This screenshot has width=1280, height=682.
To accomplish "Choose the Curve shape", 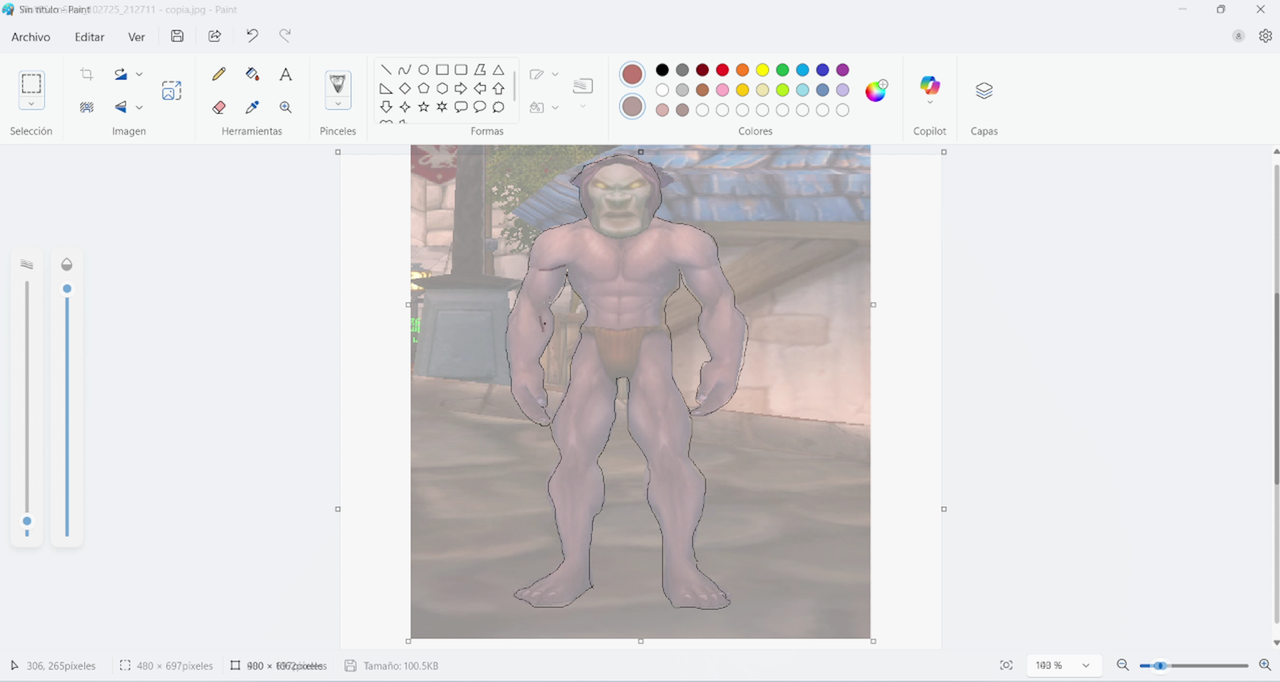I will (x=405, y=70).
